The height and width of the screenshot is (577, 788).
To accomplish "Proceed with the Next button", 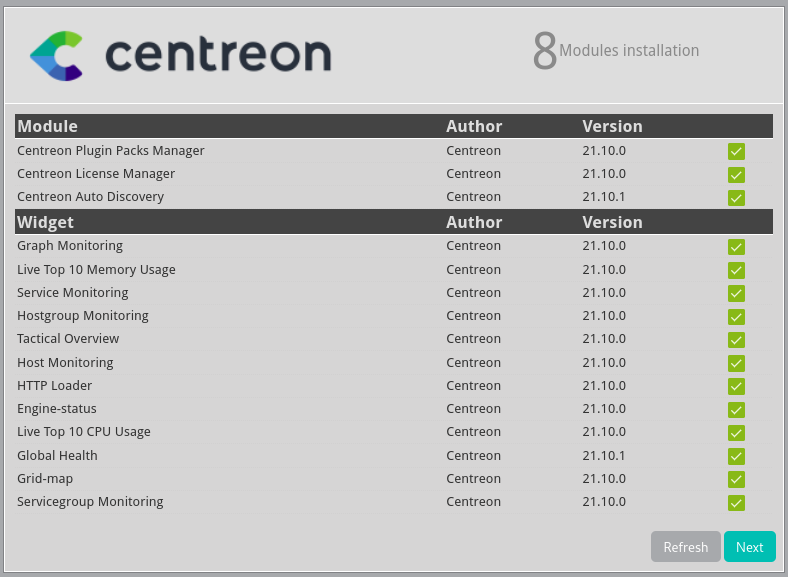I will (x=750, y=546).
